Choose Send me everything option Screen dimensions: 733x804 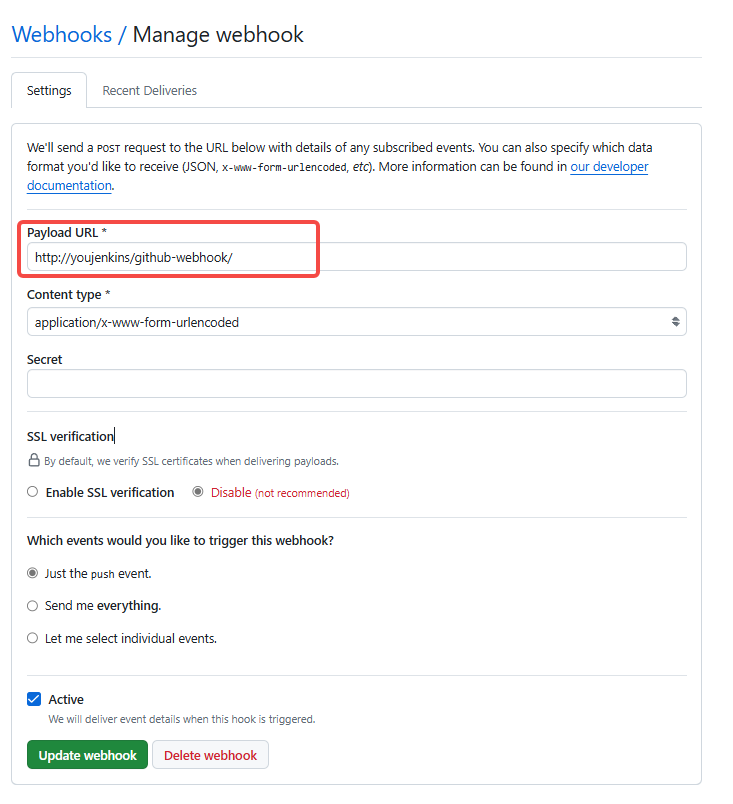point(33,606)
